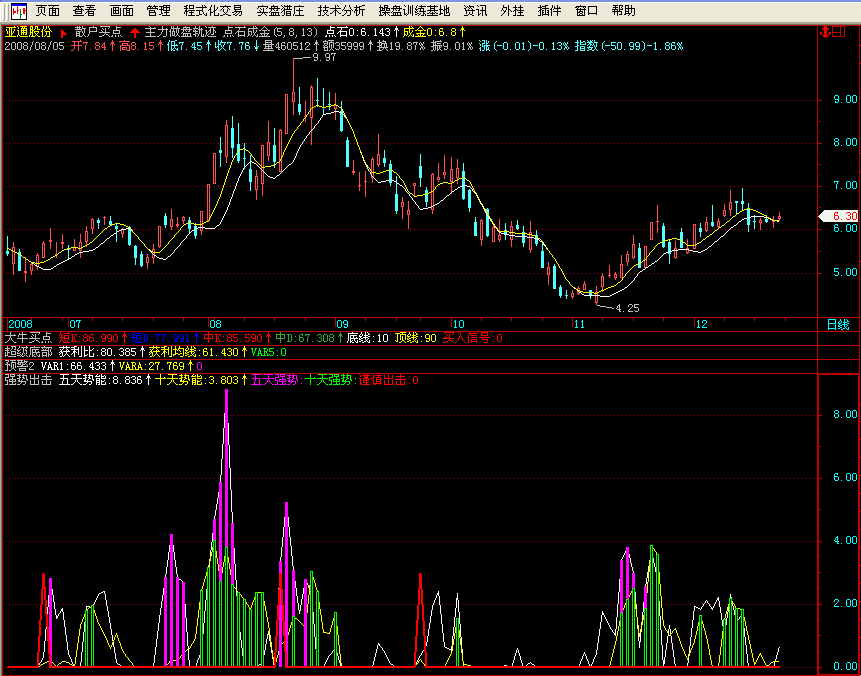Open the 实盘猎庄 menu

pos(280,11)
